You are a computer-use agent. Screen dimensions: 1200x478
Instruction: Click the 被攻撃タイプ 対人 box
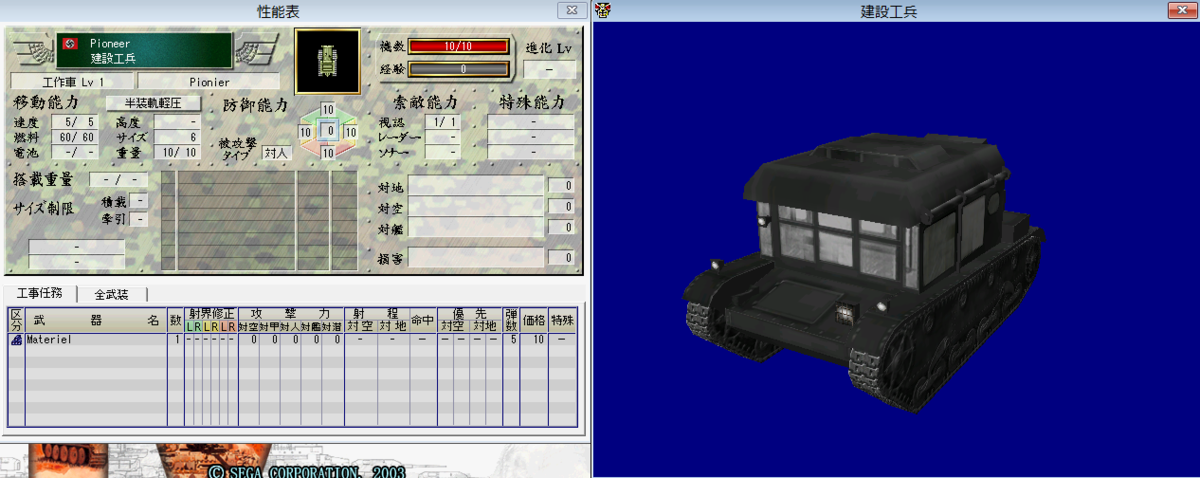[x=276, y=153]
